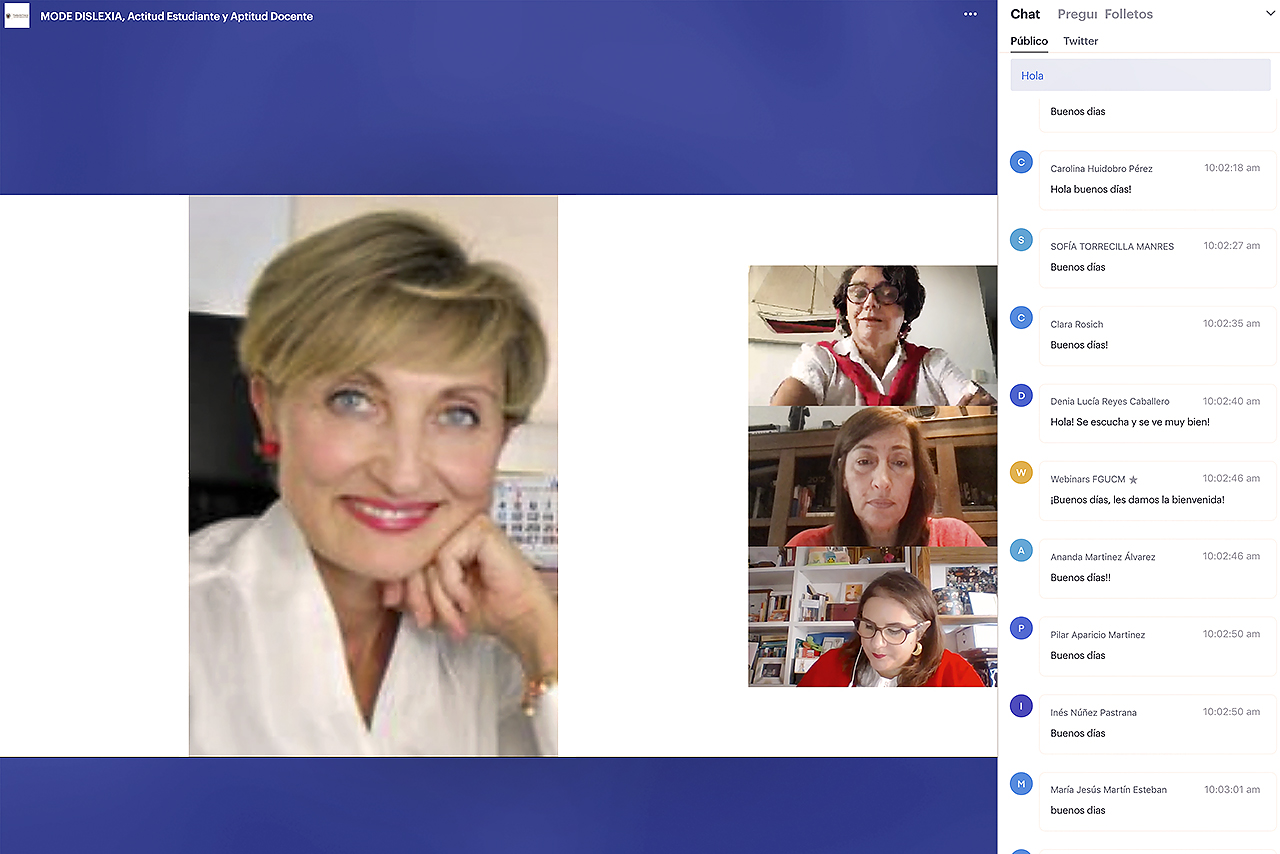The height and width of the screenshot is (854, 1280).
Task: Click the name Denia Lucía Reyes Caballero
Action: [1110, 401]
